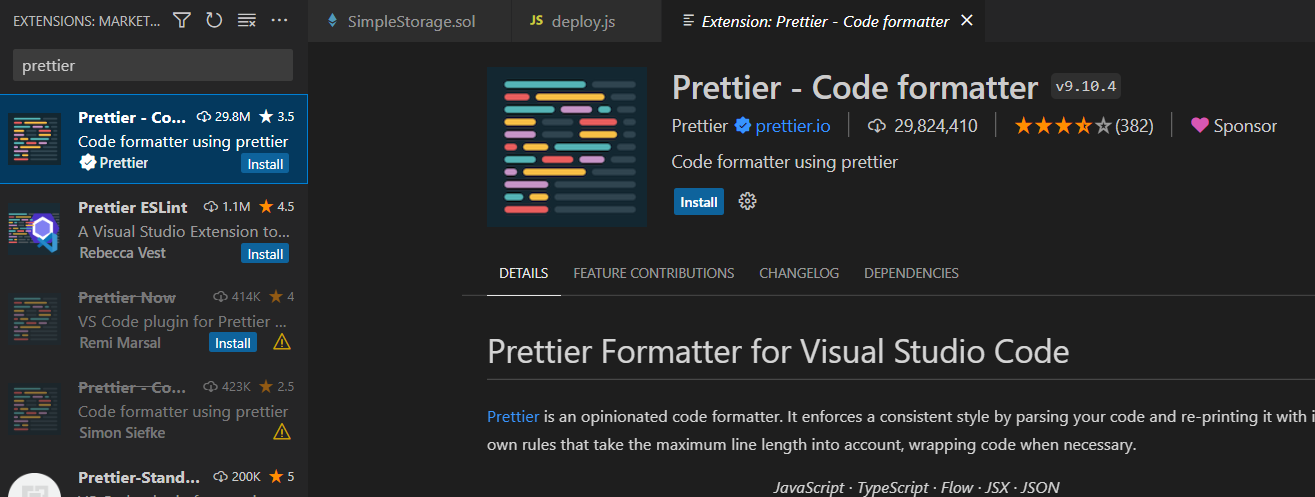This screenshot has width=1315, height=497.
Task: Refresh the extensions marketplace list
Action: click(x=213, y=20)
